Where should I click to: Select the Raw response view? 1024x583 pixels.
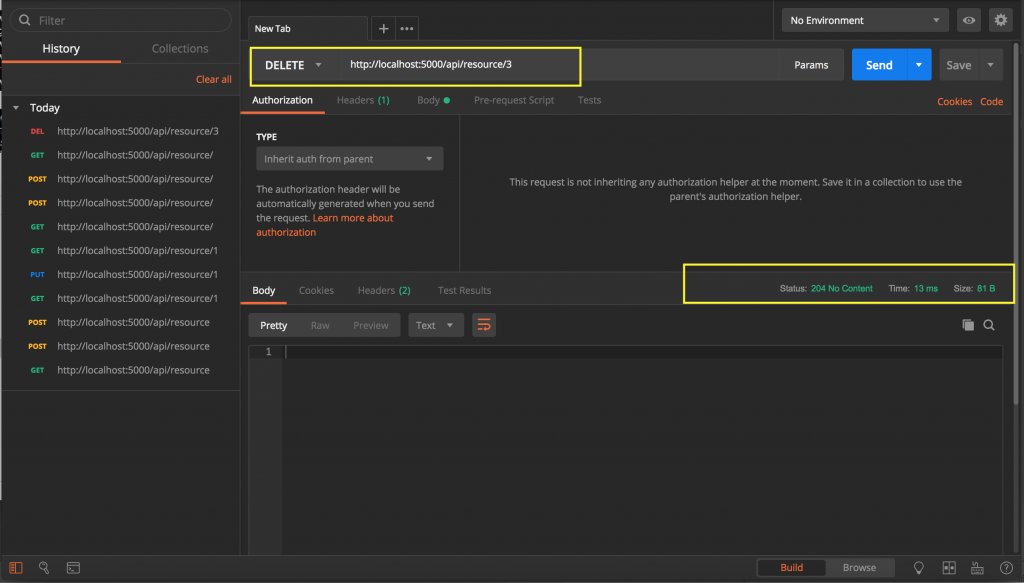(x=320, y=325)
